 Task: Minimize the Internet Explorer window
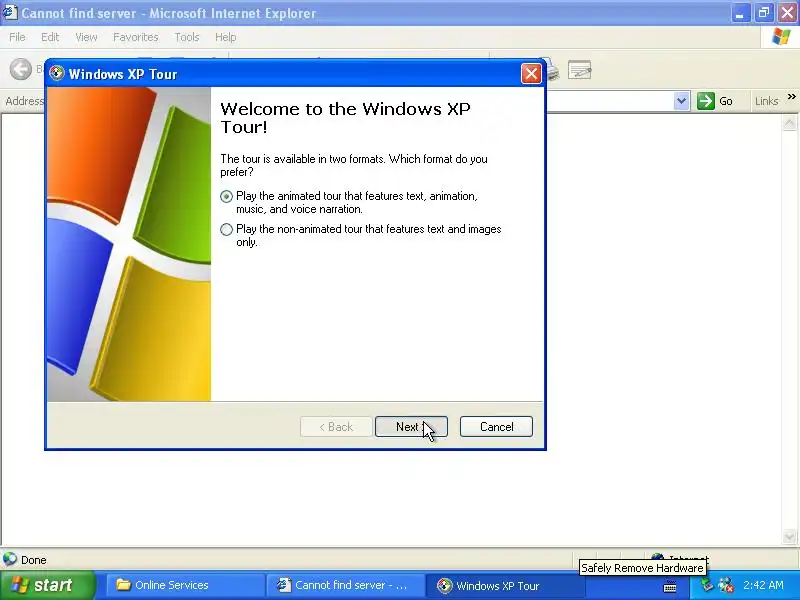coord(739,13)
